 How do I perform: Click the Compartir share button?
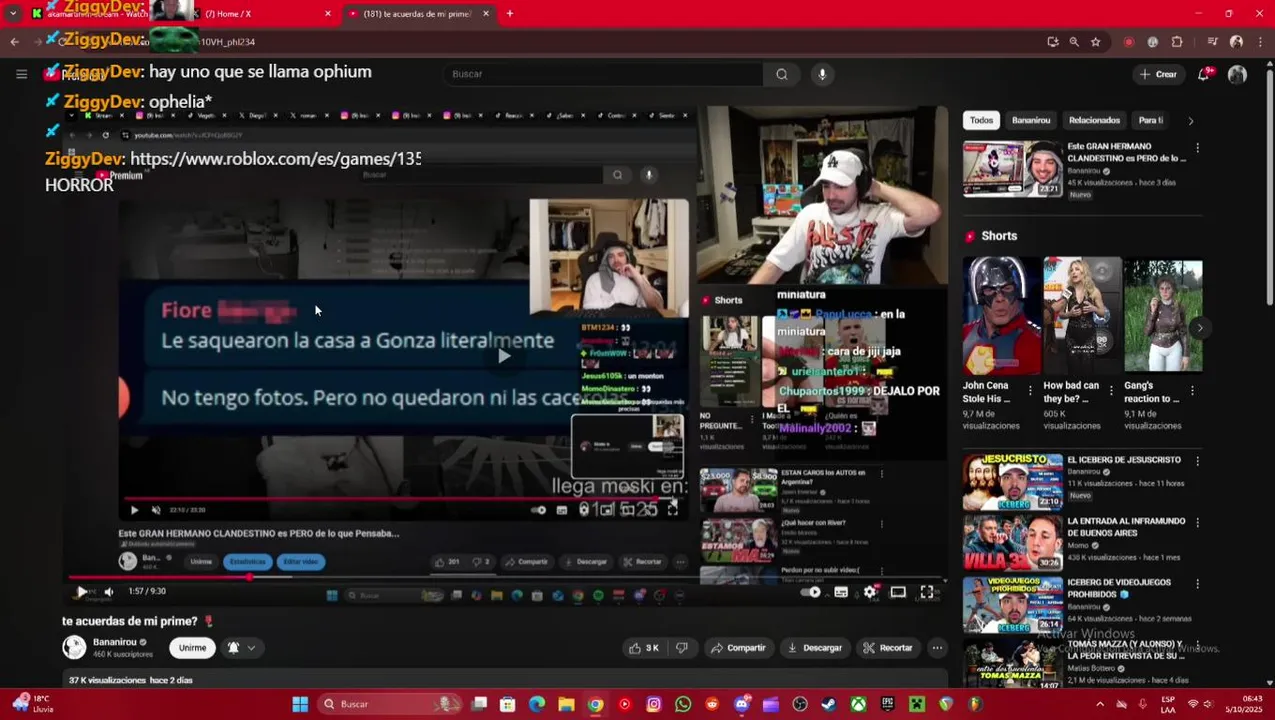pos(738,648)
